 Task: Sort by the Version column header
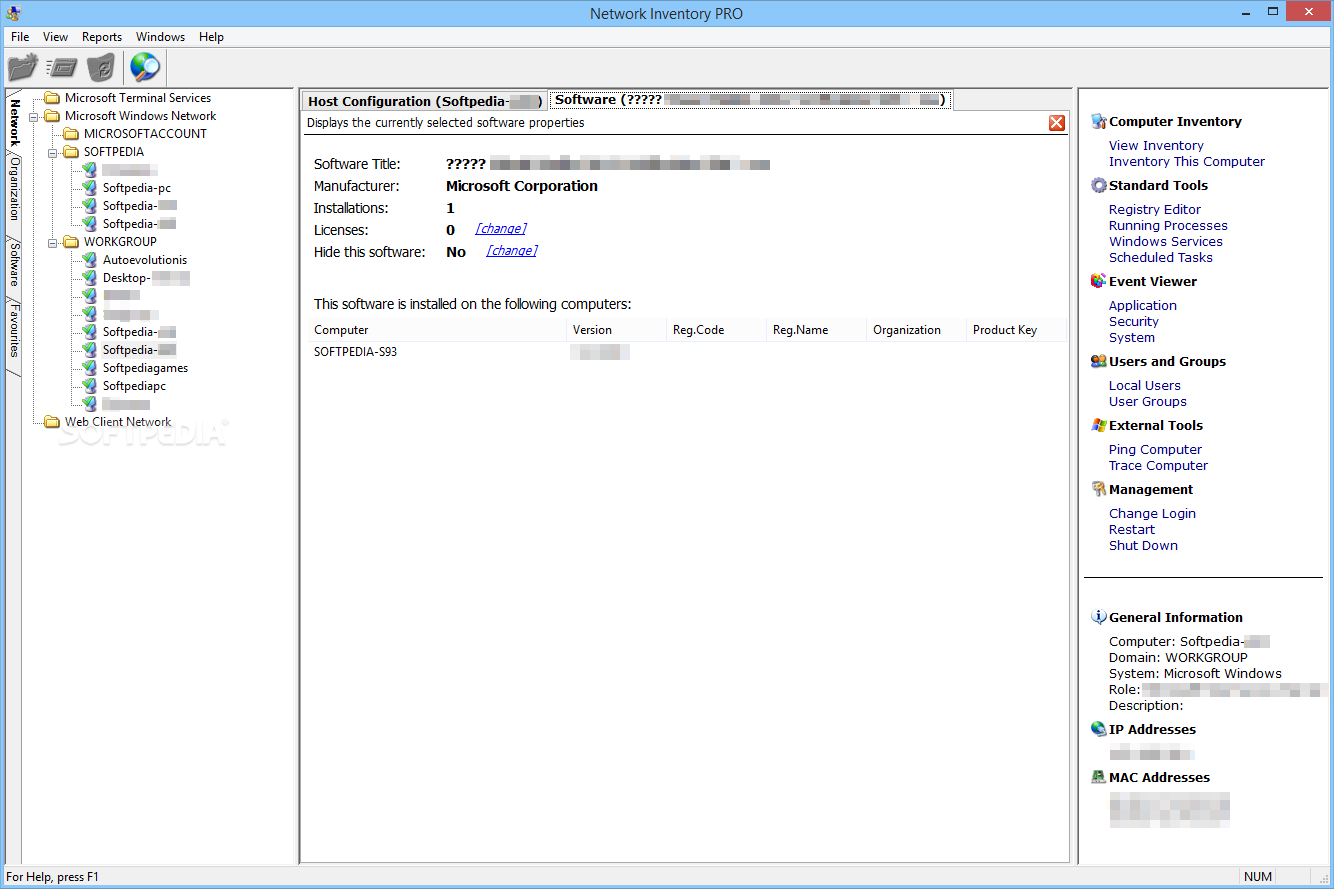[616, 330]
